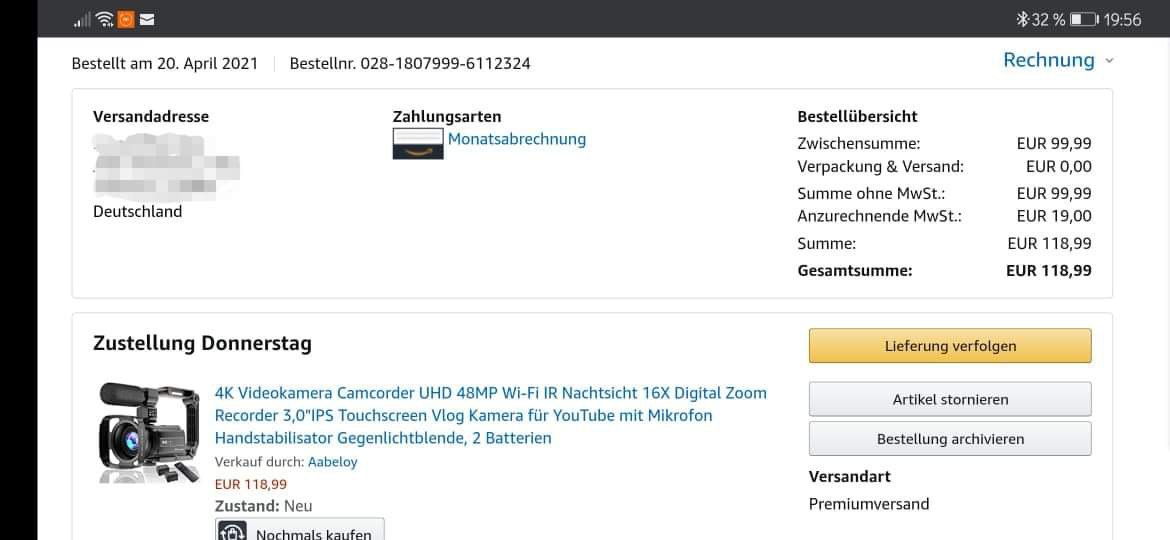Tap the battery indicator icon
This screenshot has width=1170, height=540.
(x=1083, y=19)
